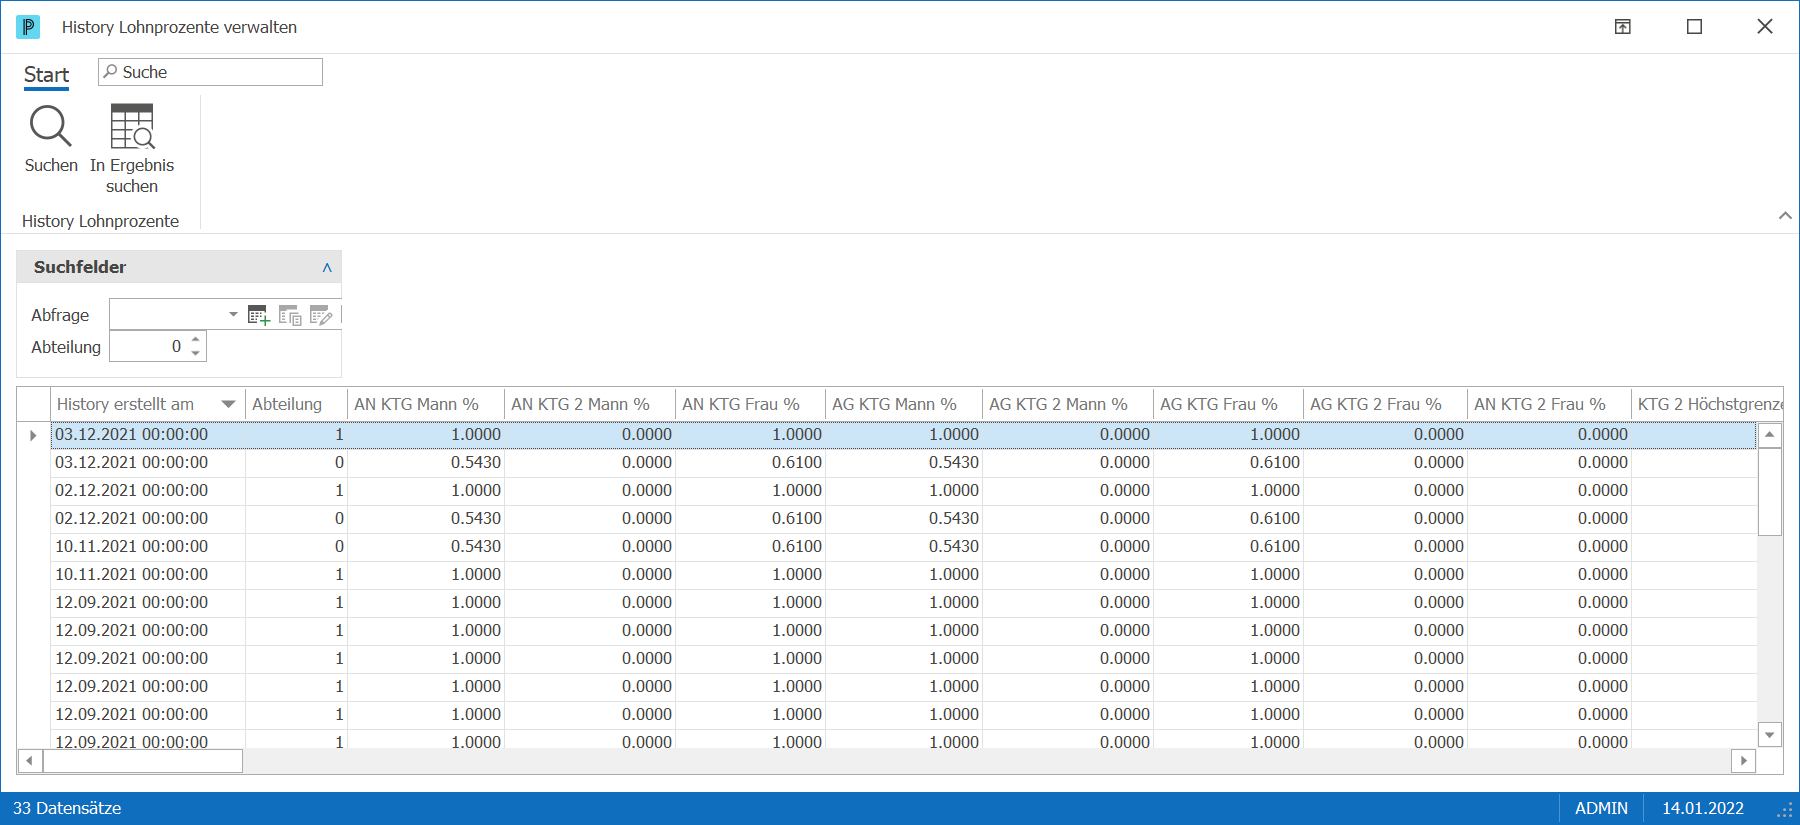Add a new Abfrage query icon
The image size is (1800, 825).
pos(259,316)
